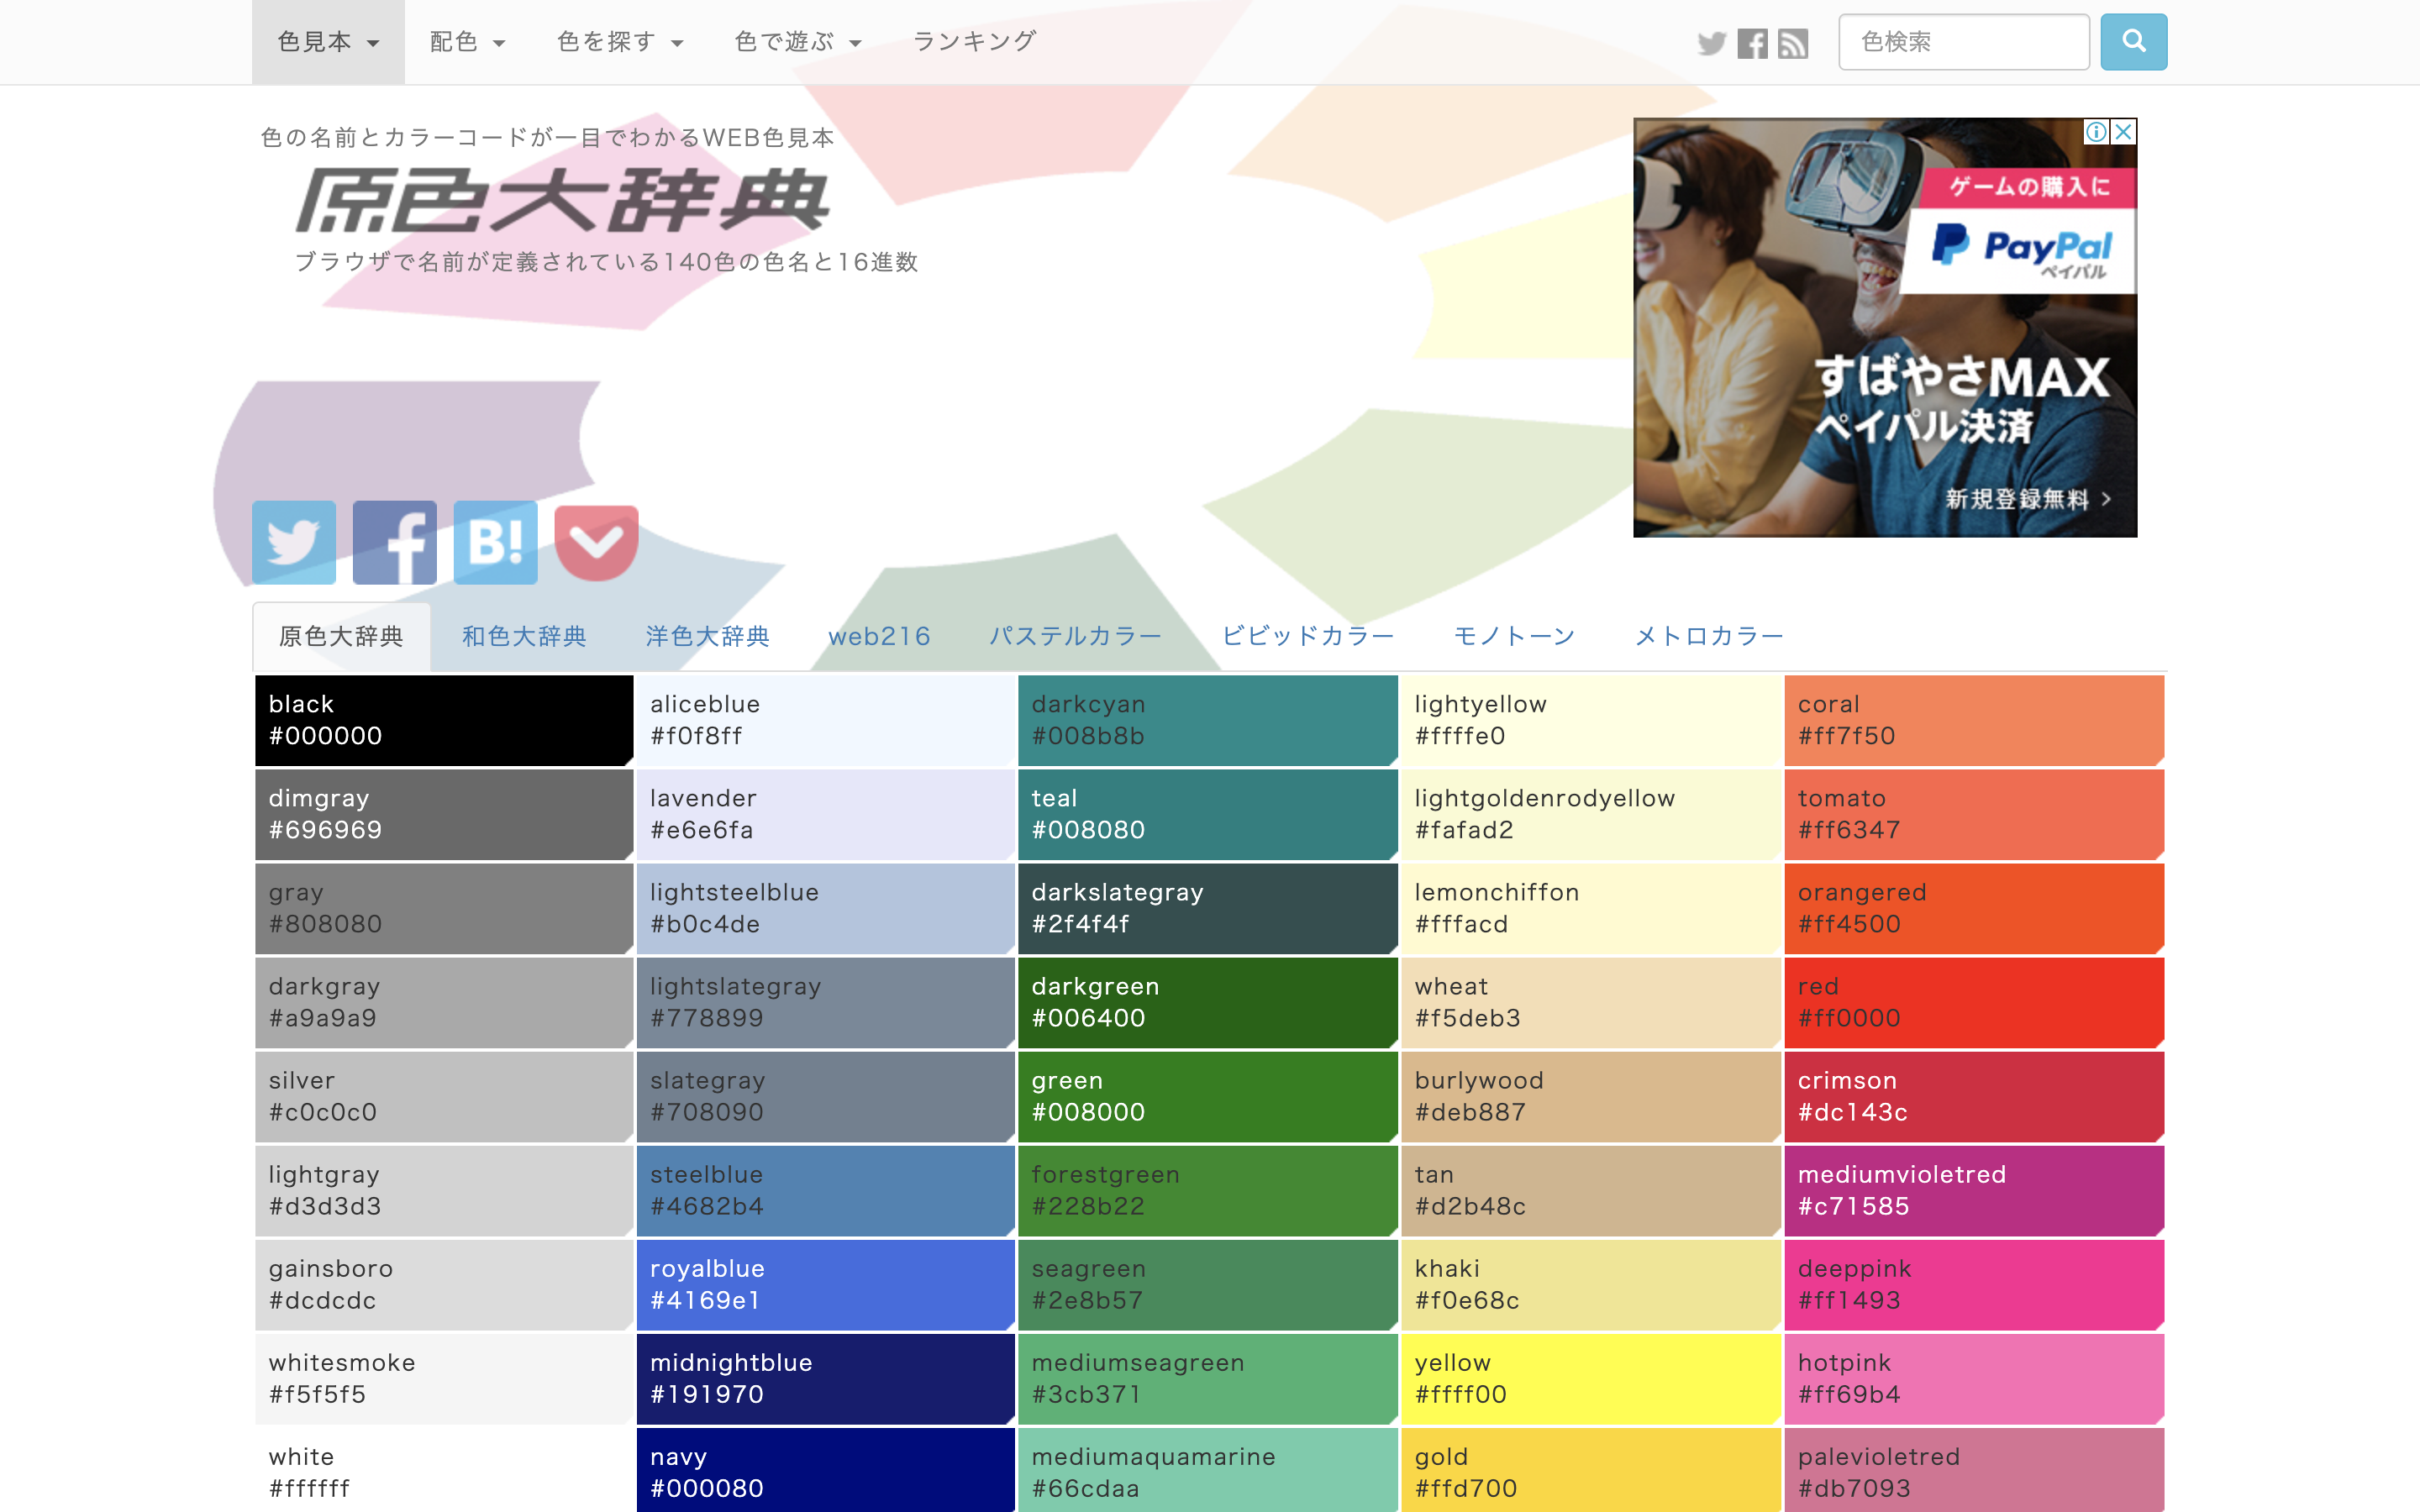This screenshot has height=1512, width=2420.
Task: Switch to the 和色大辞典 tab
Action: click(524, 636)
